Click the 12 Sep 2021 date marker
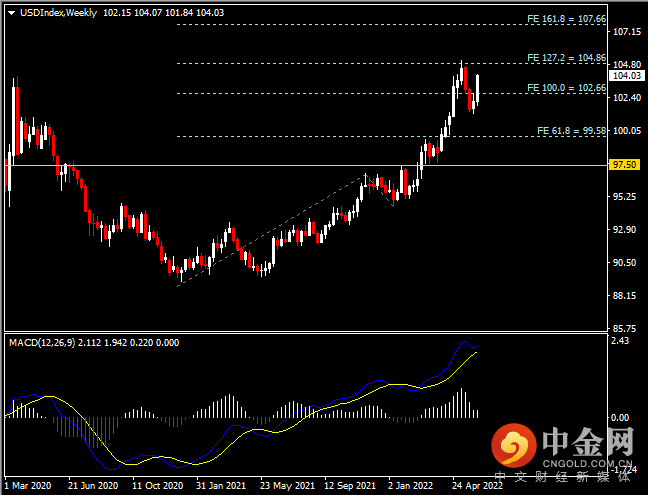The image size is (648, 495). [x=350, y=485]
